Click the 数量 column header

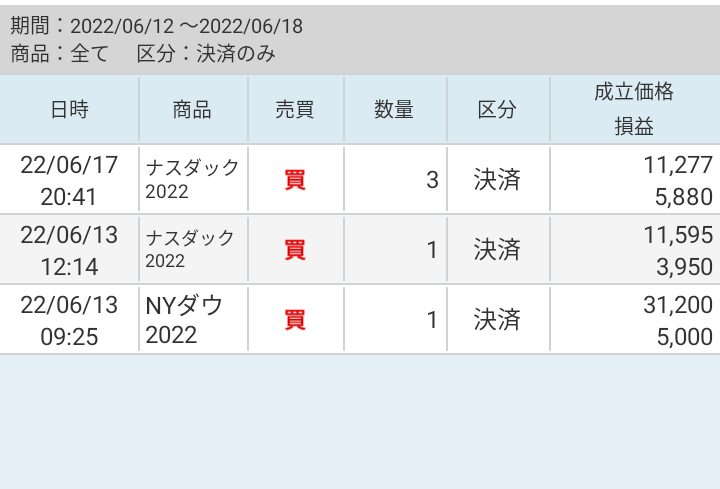click(394, 110)
